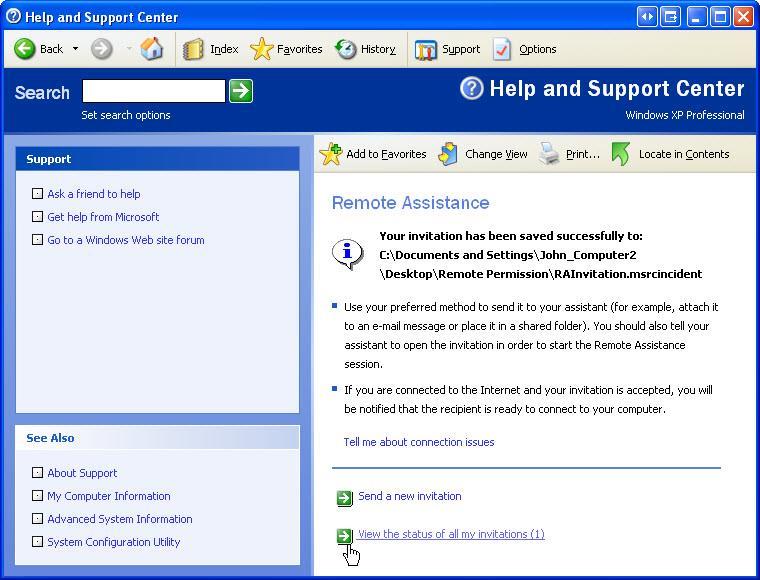
Task: Click Locate in Contents label
Action: pos(684,154)
